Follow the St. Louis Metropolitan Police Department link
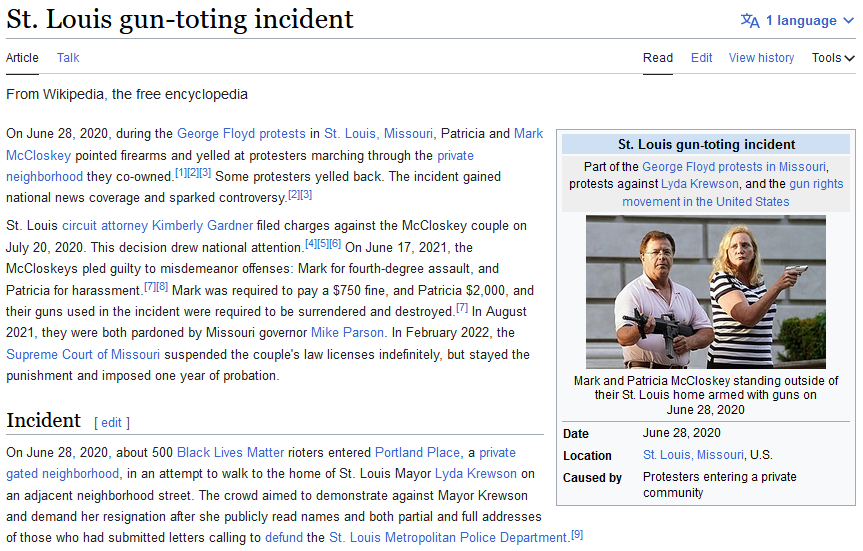The image size is (863, 551). click(x=449, y=538)
